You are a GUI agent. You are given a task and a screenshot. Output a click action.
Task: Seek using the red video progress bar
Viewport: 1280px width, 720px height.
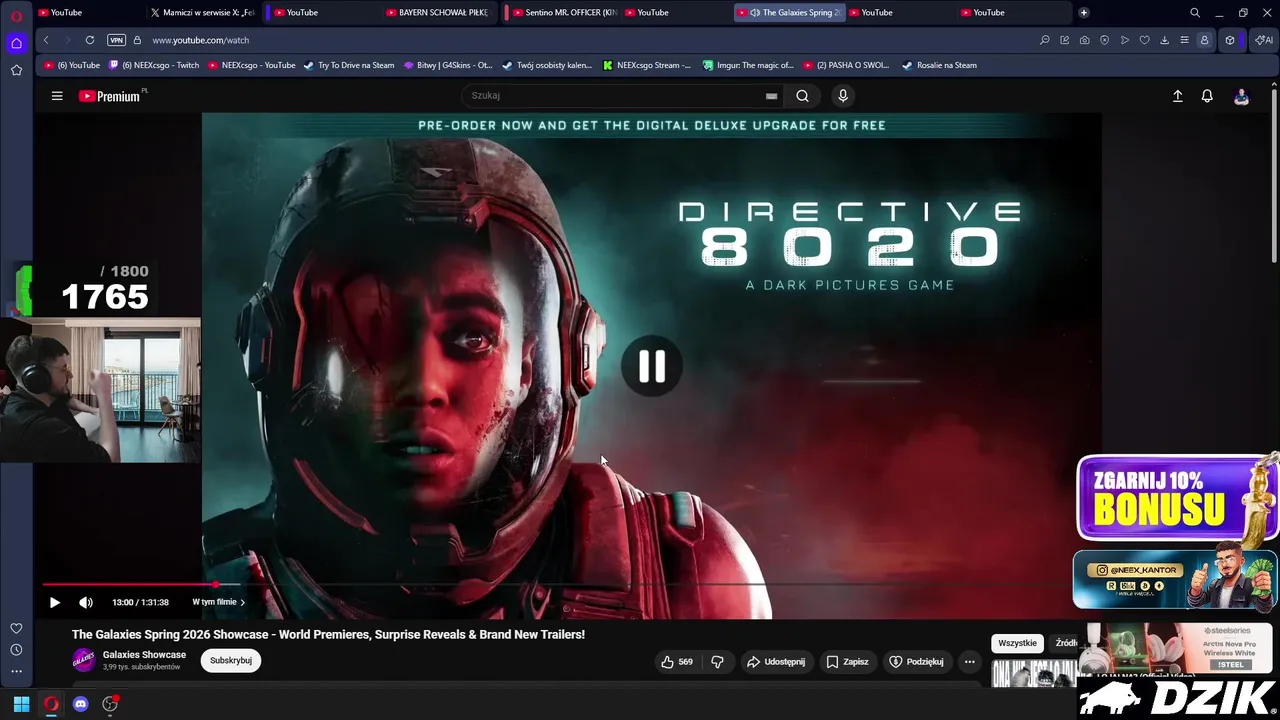coord(129,584)
